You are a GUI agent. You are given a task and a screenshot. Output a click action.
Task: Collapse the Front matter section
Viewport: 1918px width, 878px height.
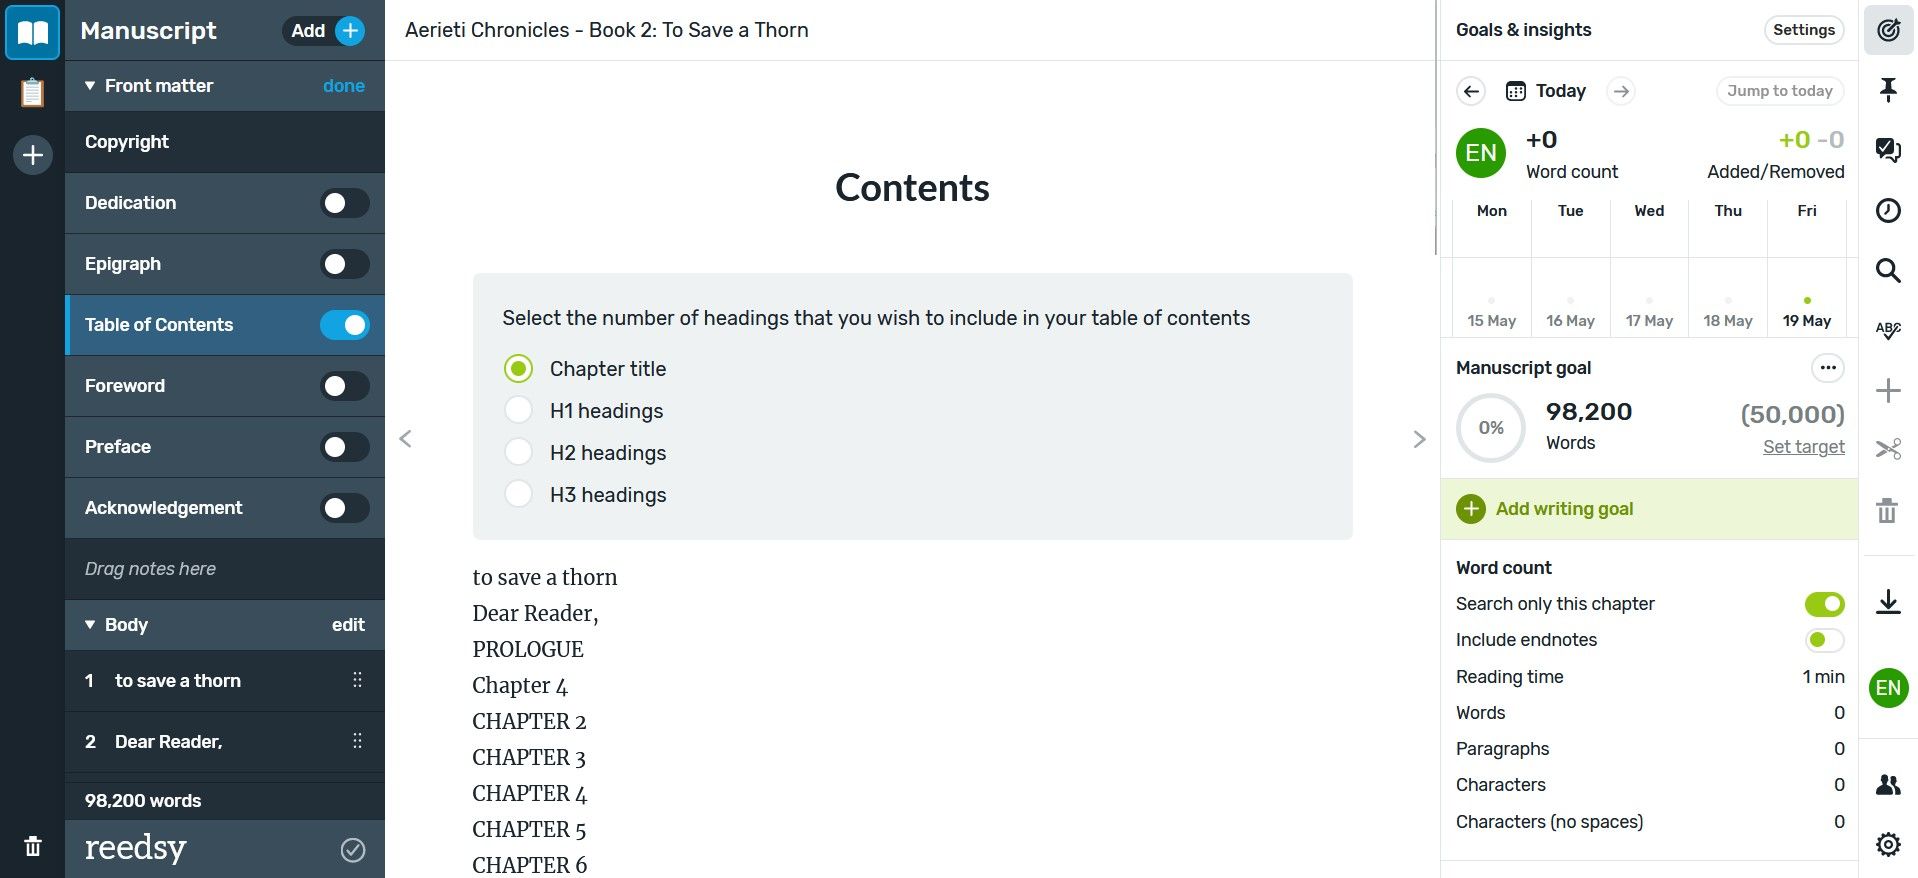(90, 86)
